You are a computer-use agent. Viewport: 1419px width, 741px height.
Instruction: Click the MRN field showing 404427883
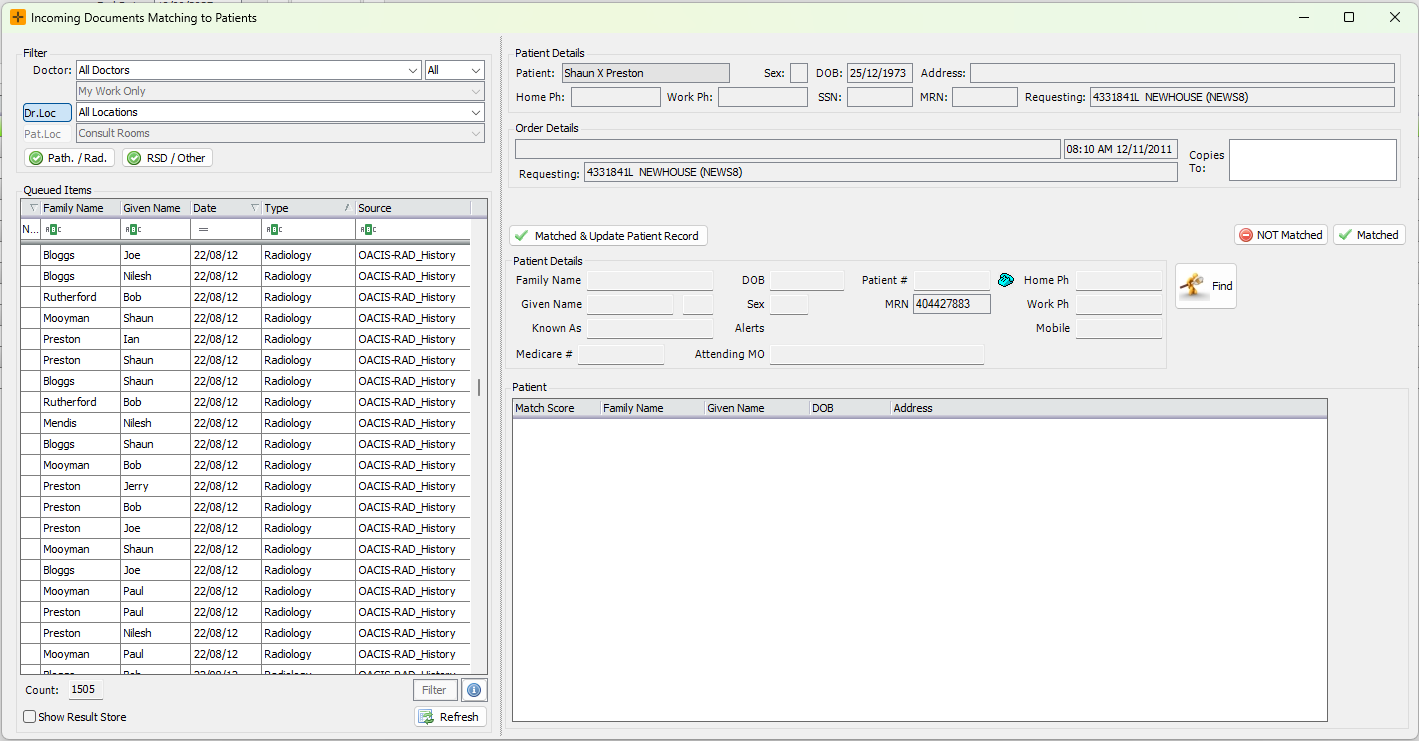[951, 304]
